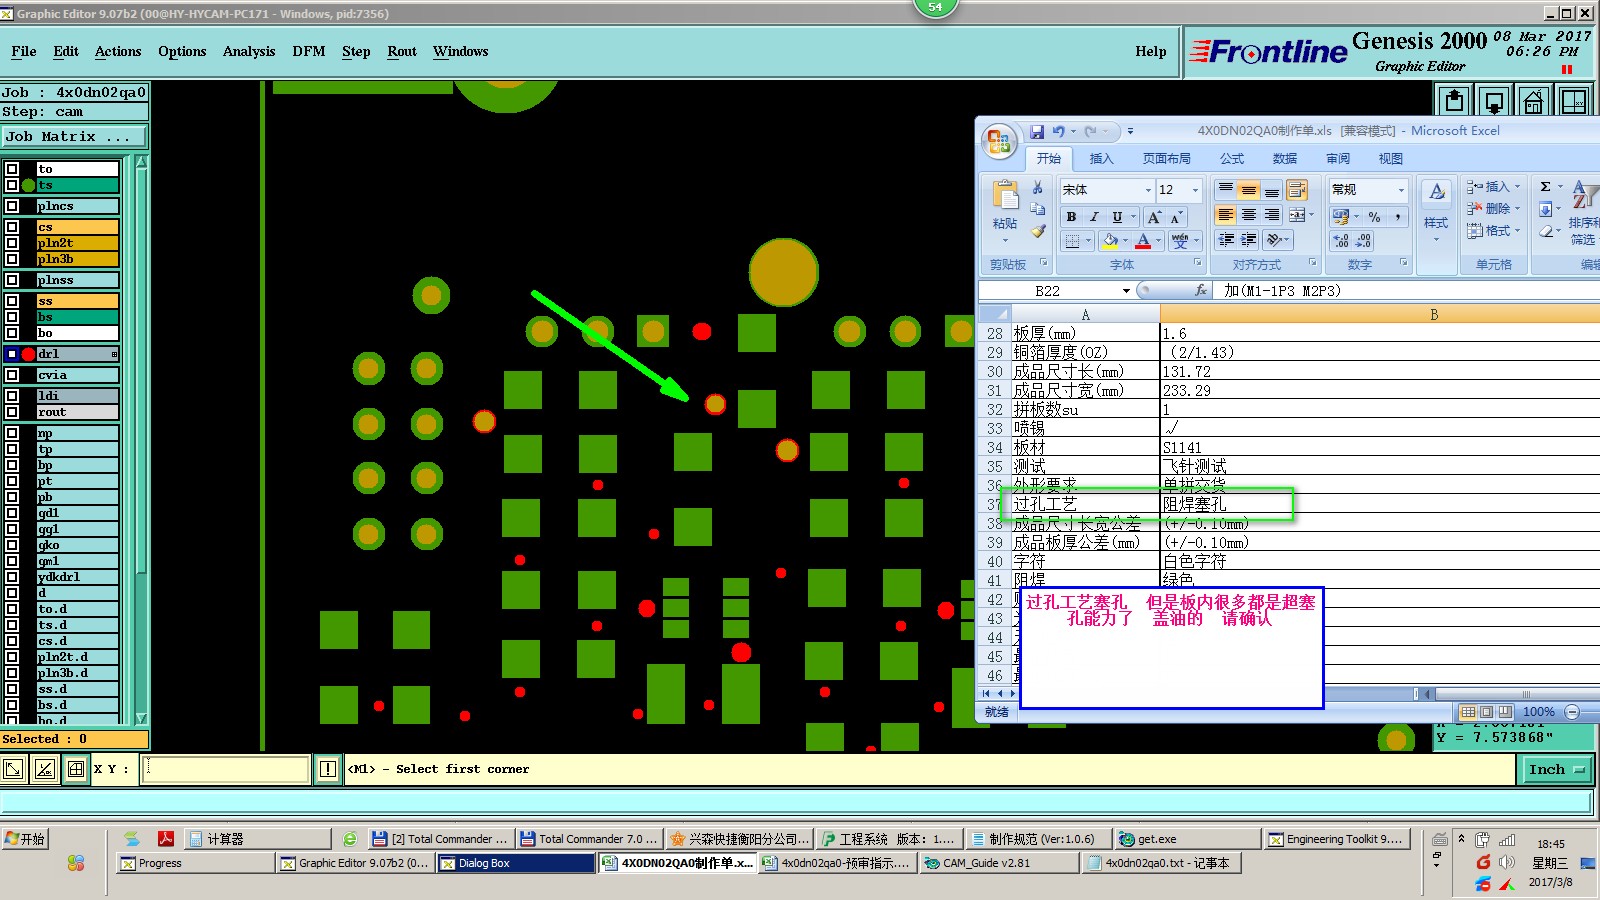This screenshot has height=900, width=1600.
Task: Apply percent style in Excel
Action: tap(1375, 216)
